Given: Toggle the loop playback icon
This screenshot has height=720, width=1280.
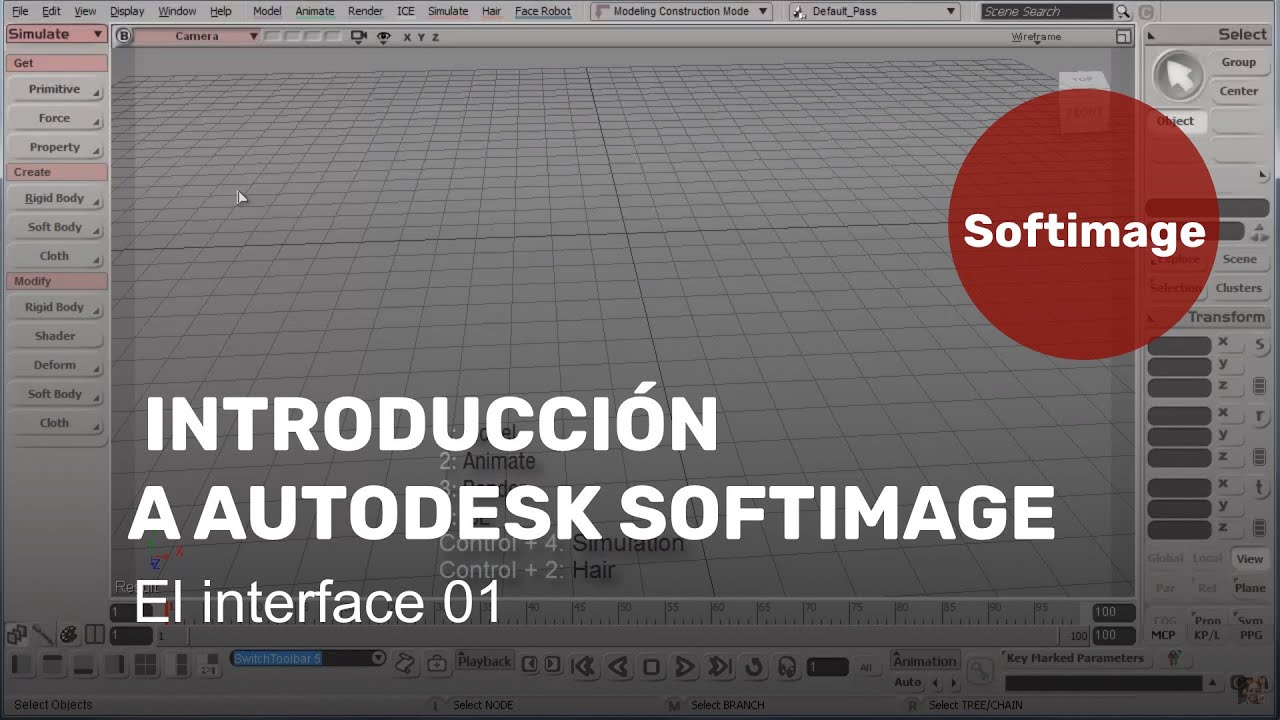Looking at the screenshot, I should tap(754, 666).
